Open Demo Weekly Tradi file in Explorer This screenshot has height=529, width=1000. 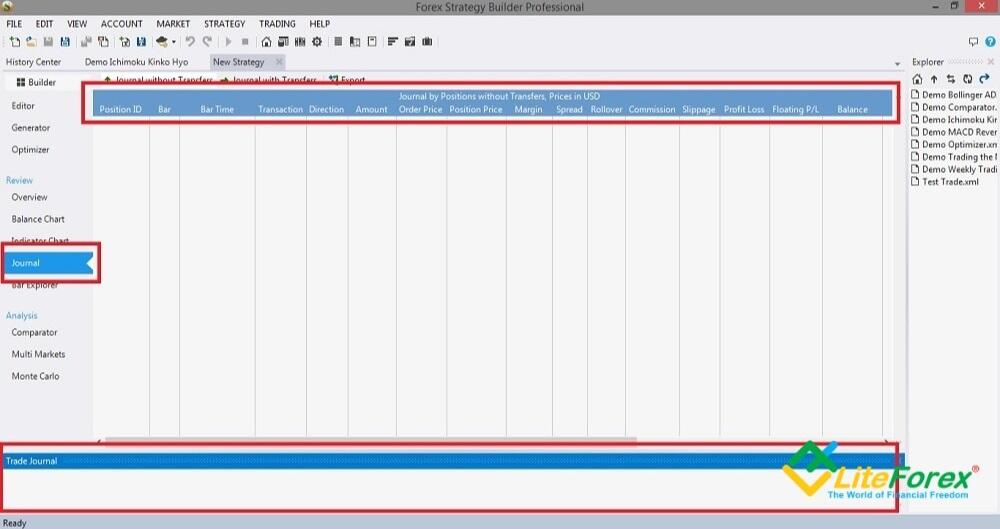(954, 169)
